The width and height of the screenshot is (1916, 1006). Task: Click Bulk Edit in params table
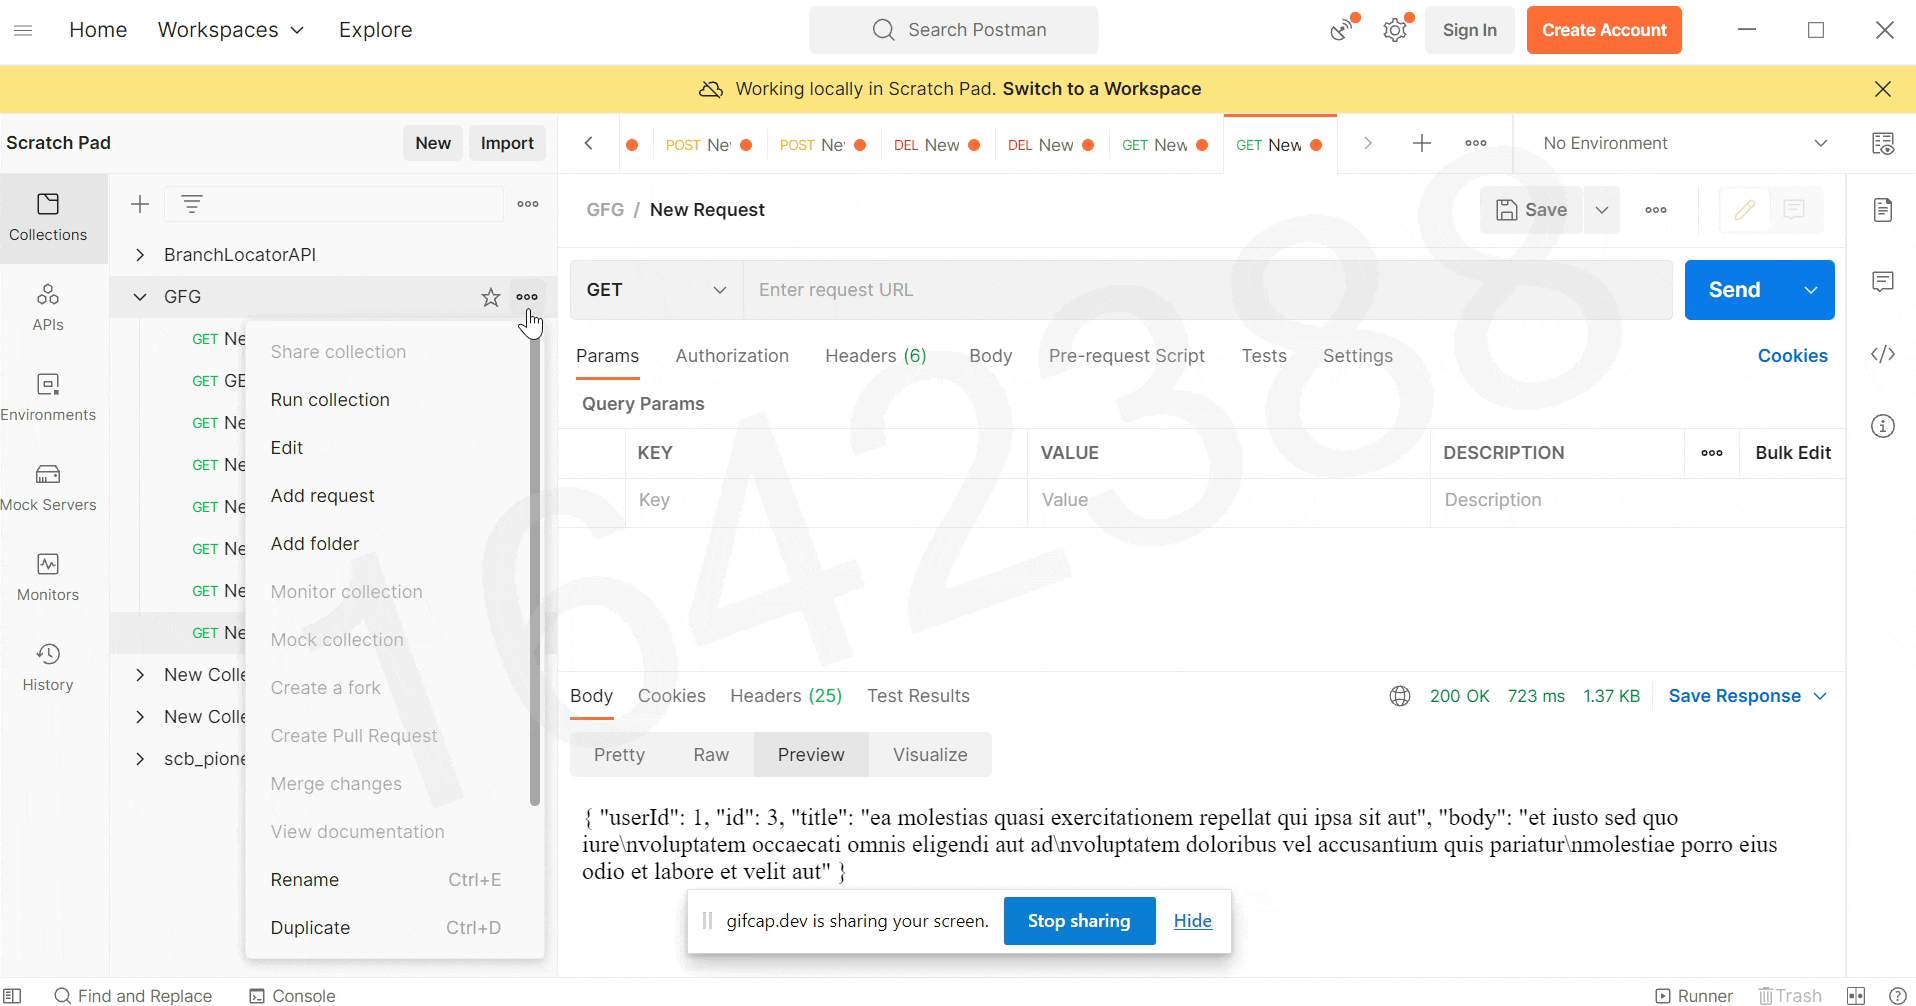1793,453
